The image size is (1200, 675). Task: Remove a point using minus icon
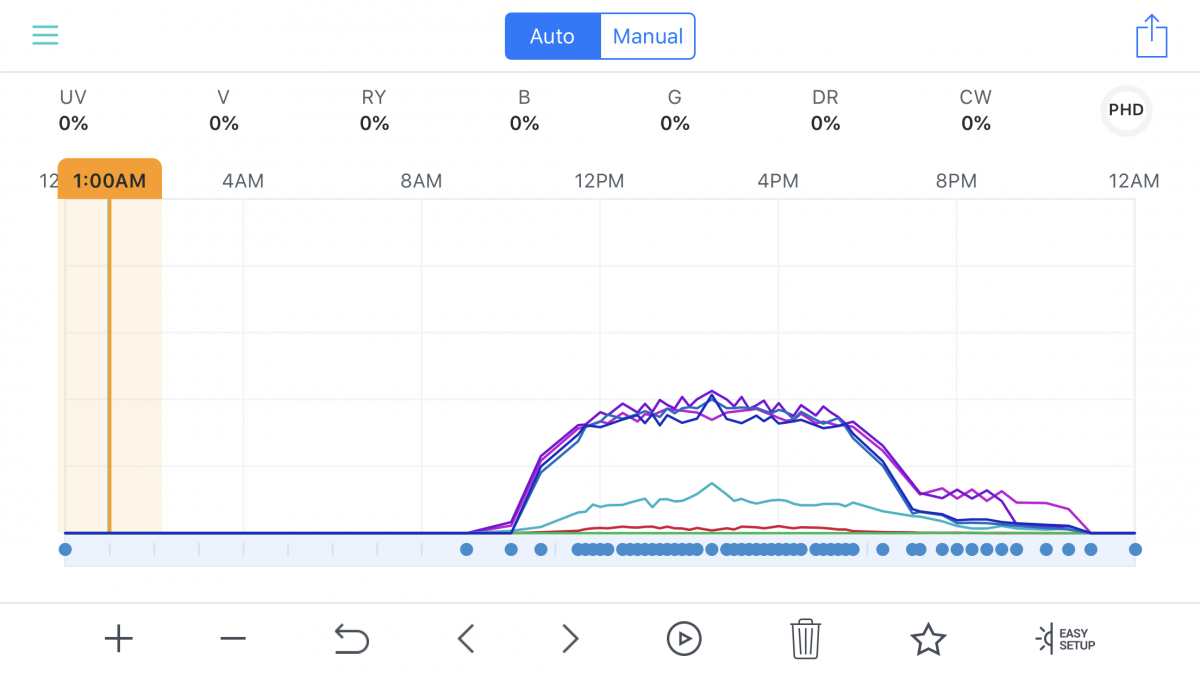pos(233,638)
